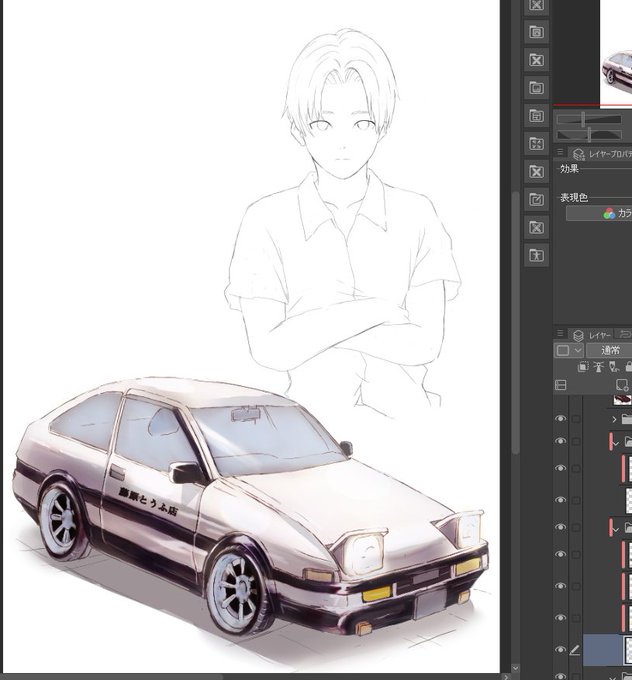The image size is (632, 680).
Task: Switch to the レイヤープロパティ tab
Action: coord(602,154)
